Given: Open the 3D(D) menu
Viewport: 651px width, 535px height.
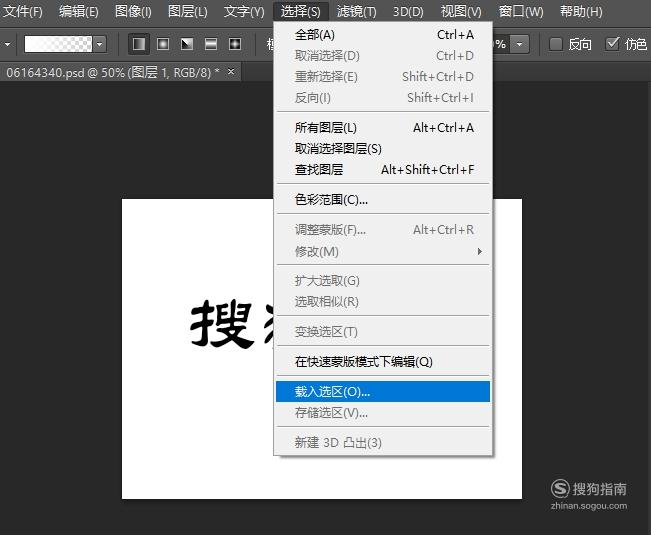Looking at the screenshot, I should coord(408,11).
